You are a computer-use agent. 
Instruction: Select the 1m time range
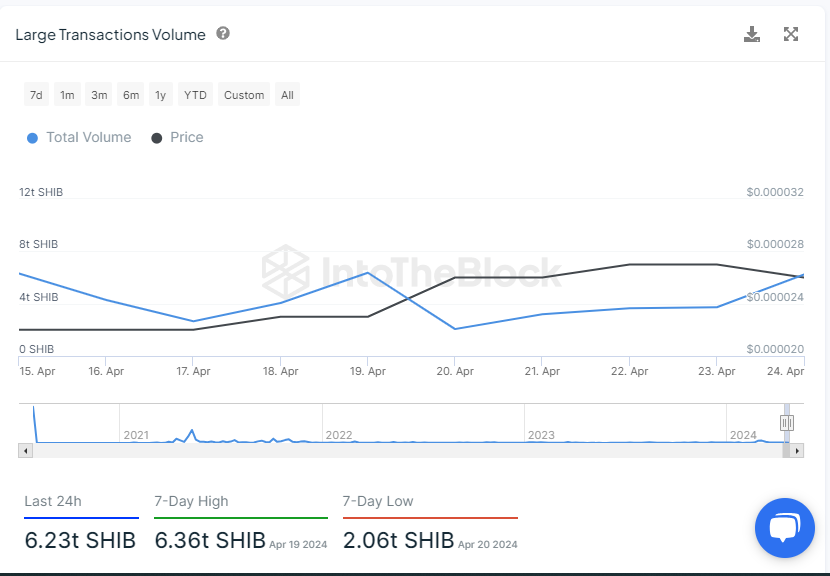tap(67, 95)
